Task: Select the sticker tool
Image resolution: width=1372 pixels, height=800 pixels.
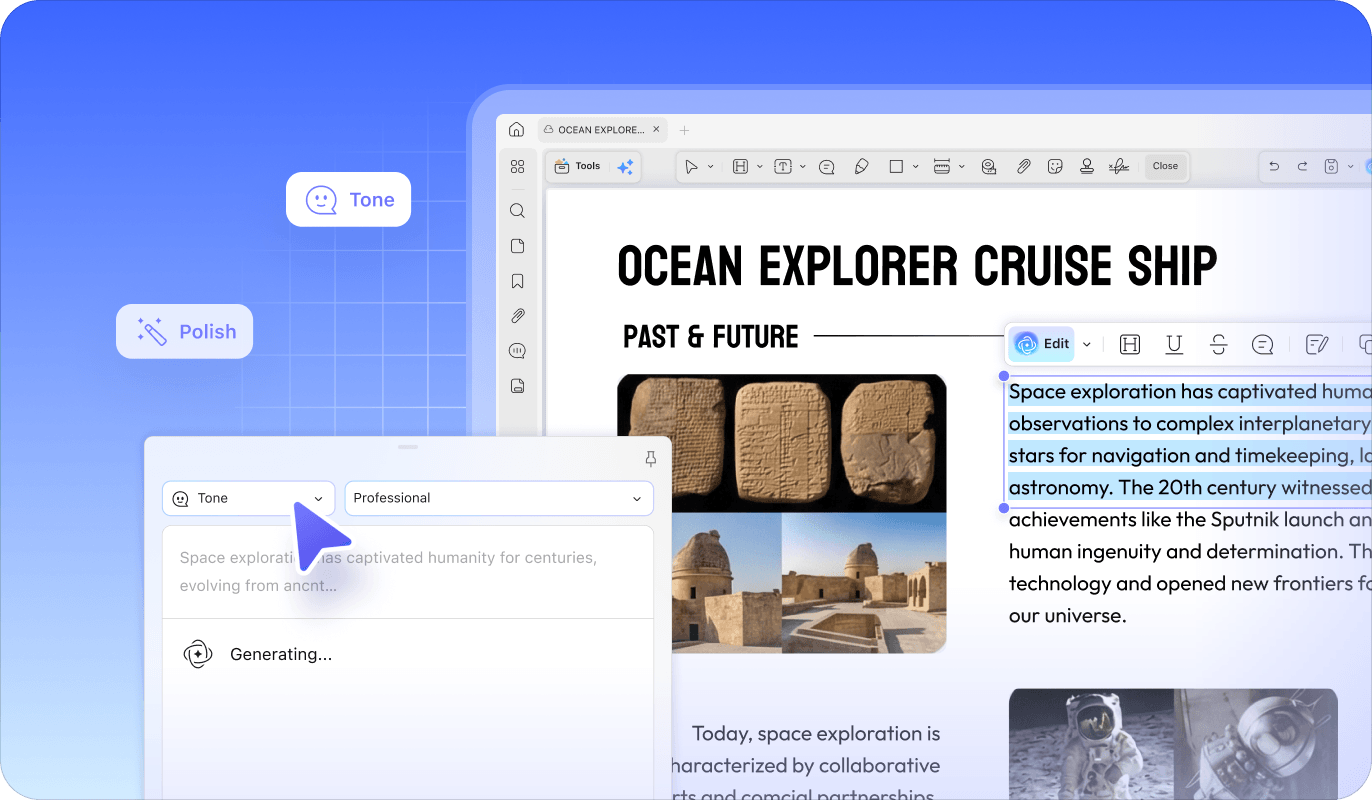Action: coord(1054,167)
